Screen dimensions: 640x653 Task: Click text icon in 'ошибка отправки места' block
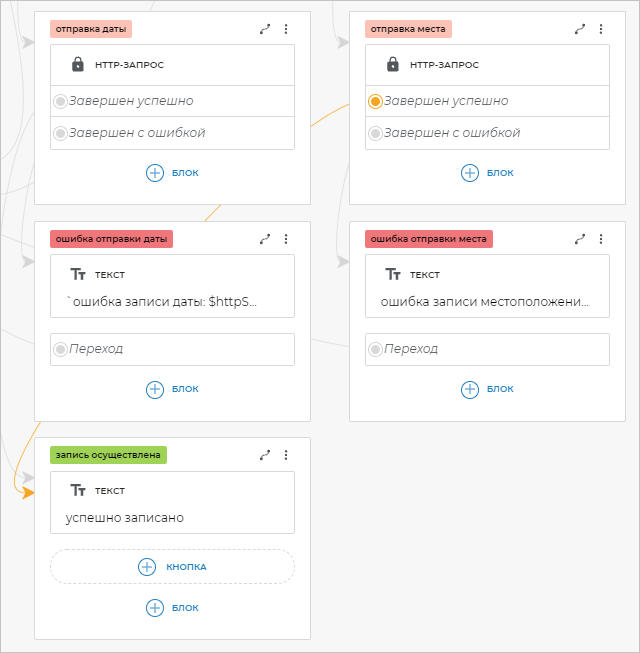[x=393, y=274]
